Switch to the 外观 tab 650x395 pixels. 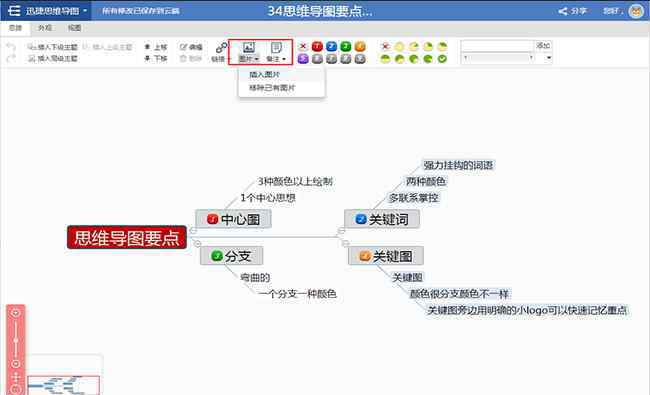point(45,28)
